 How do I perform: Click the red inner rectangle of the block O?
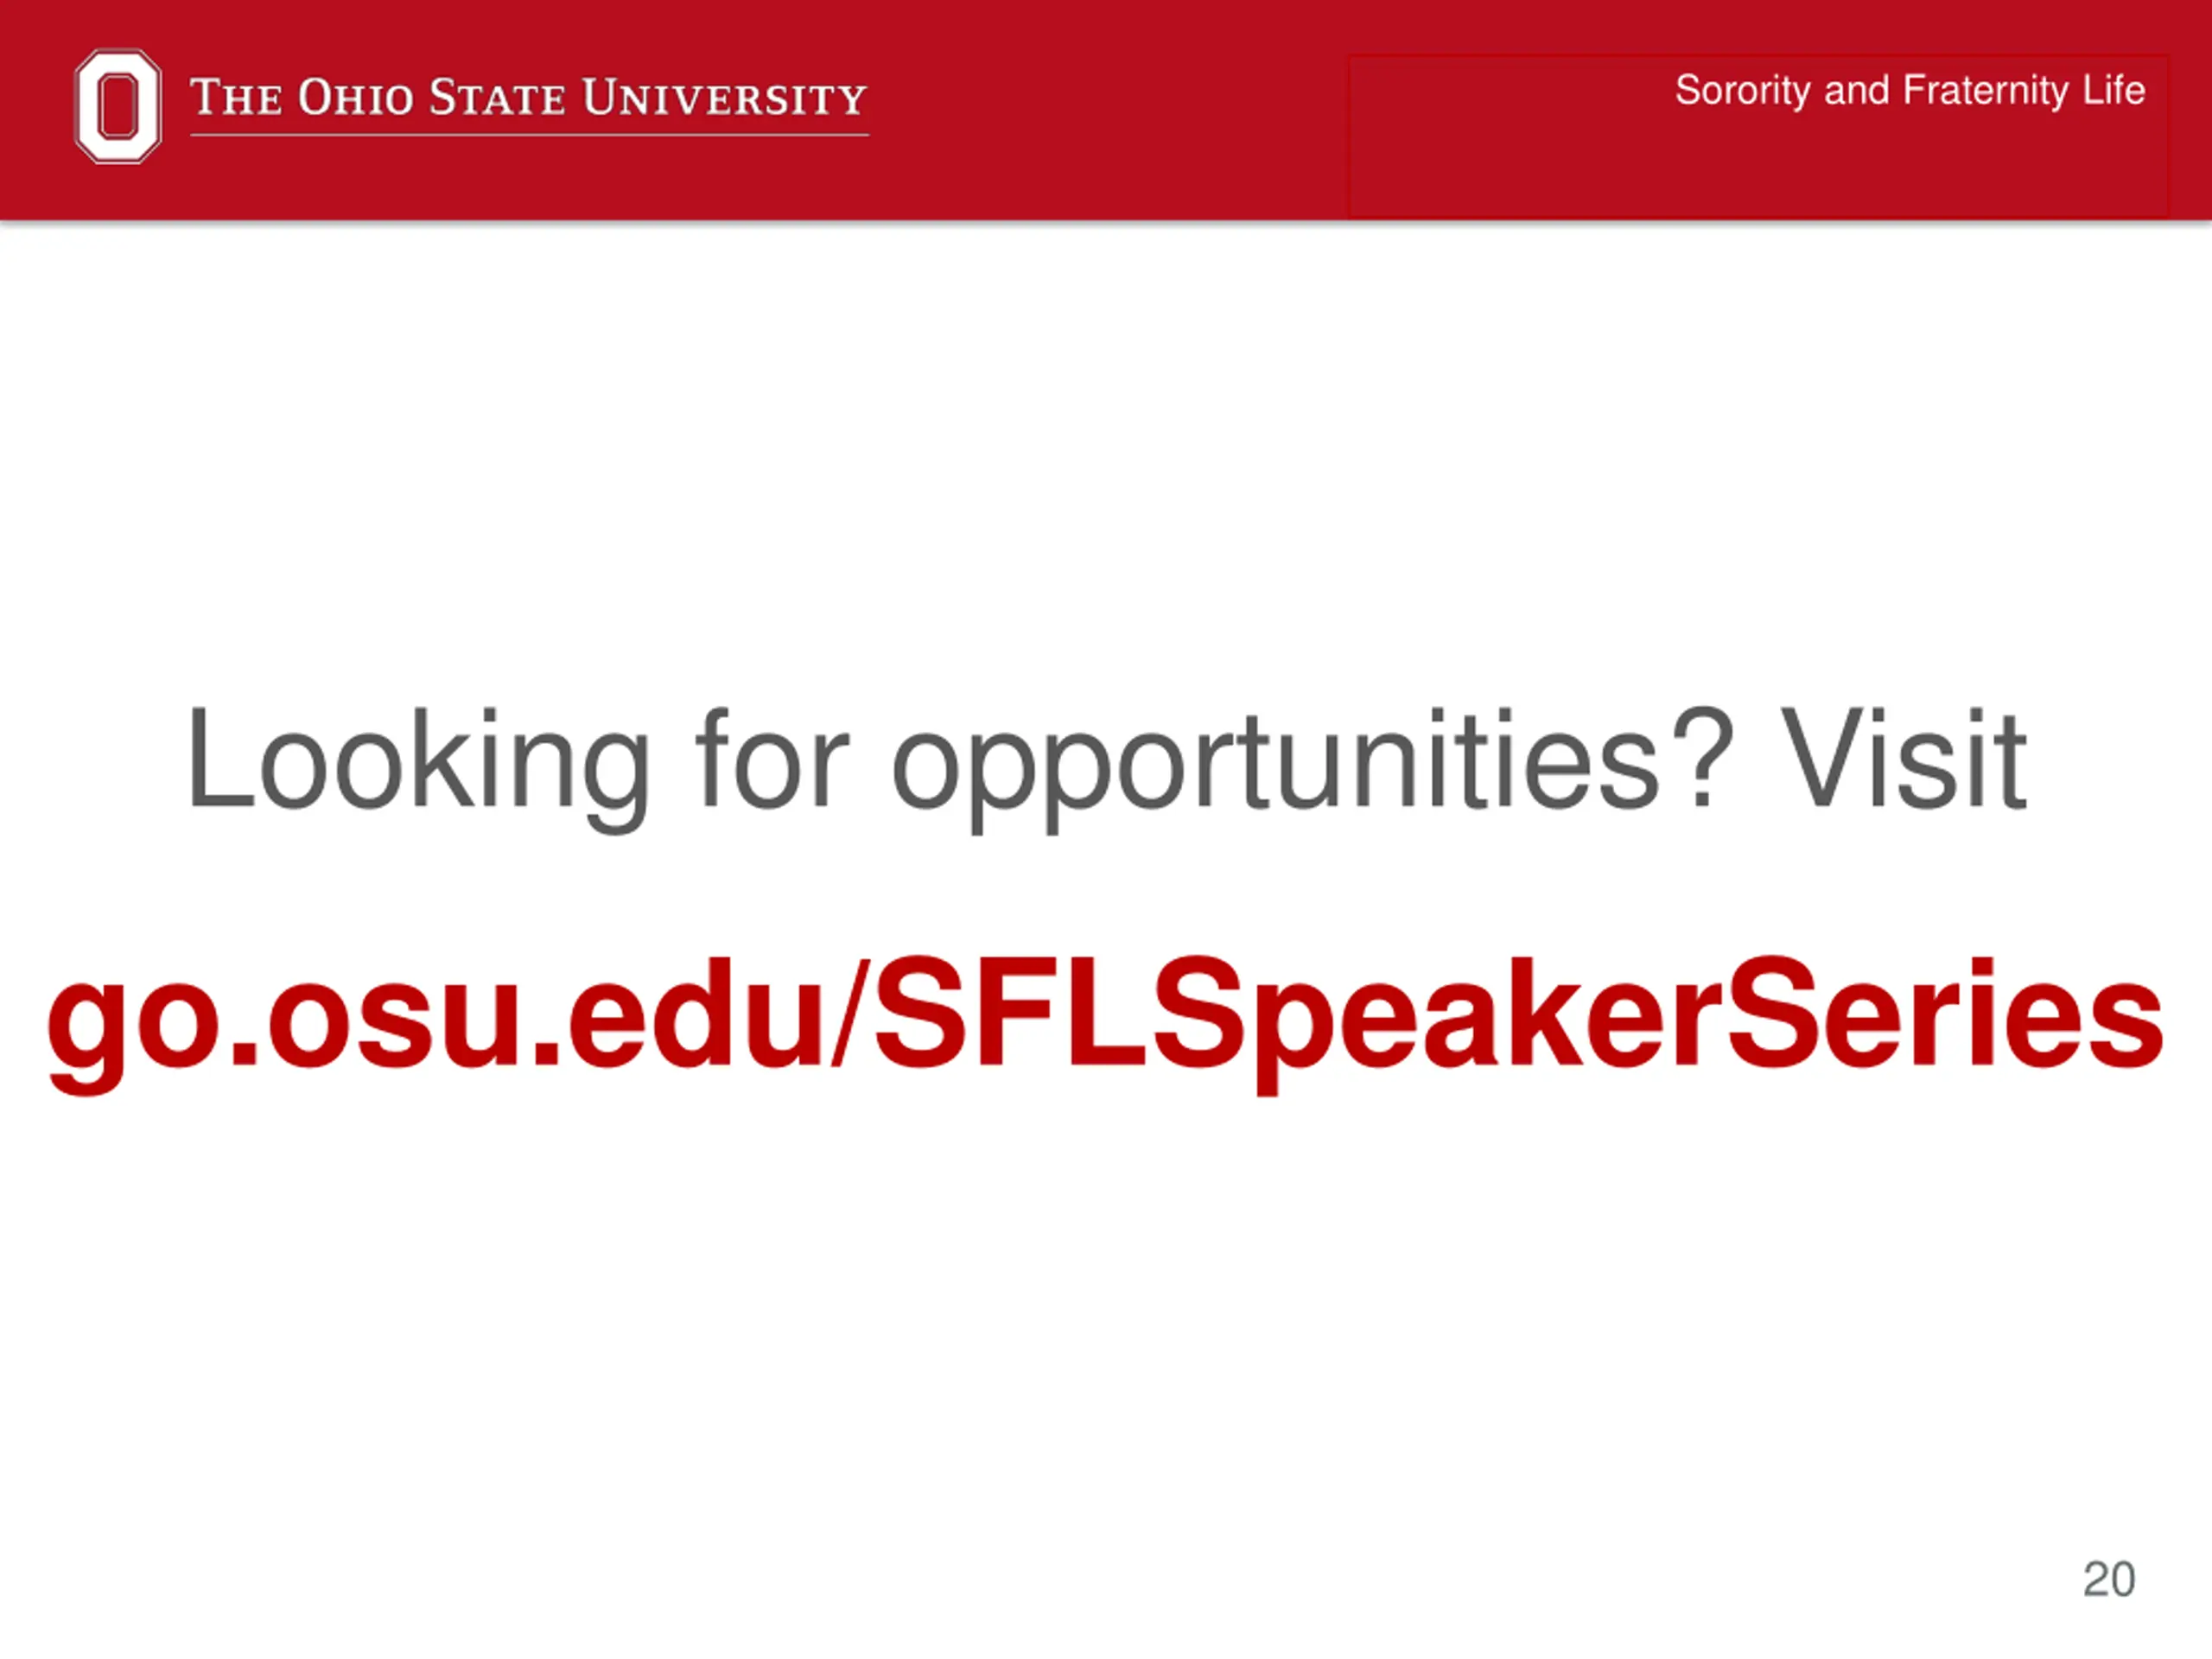click(119, 106)
